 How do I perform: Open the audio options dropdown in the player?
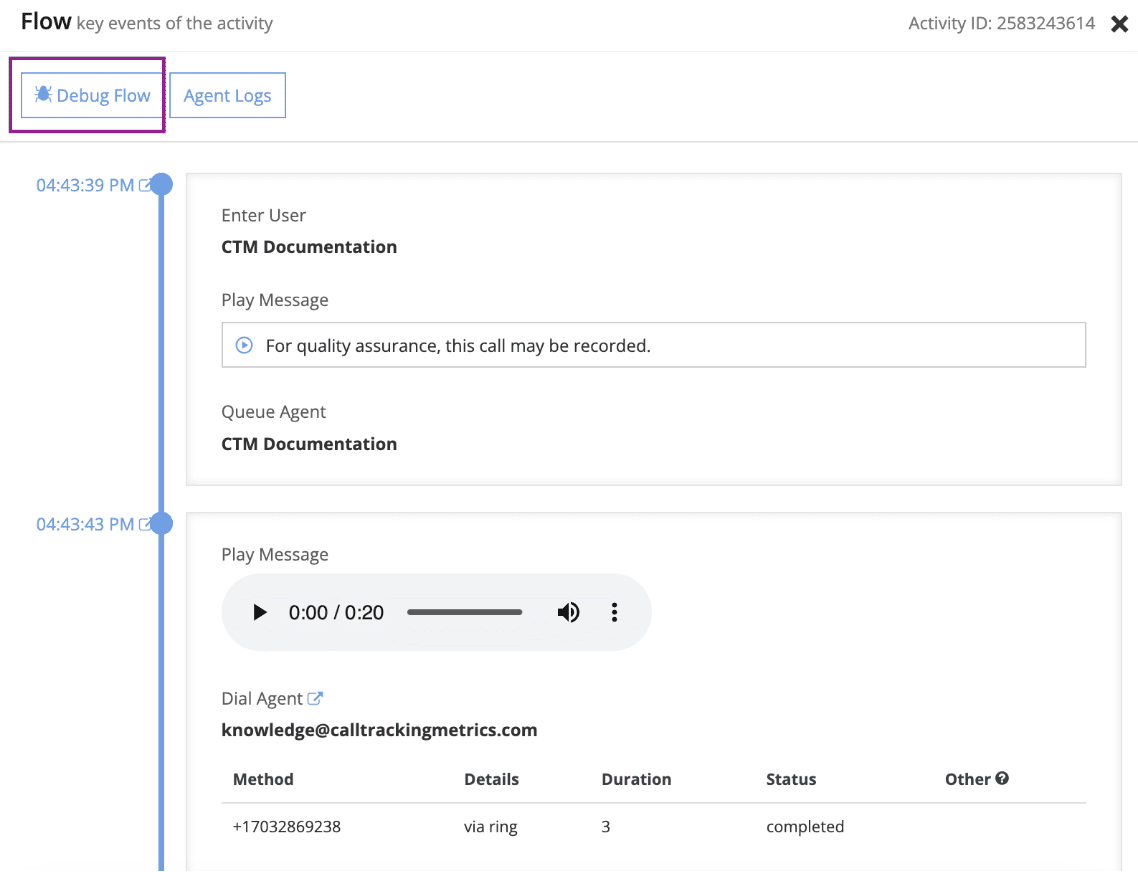pos(614,612)
